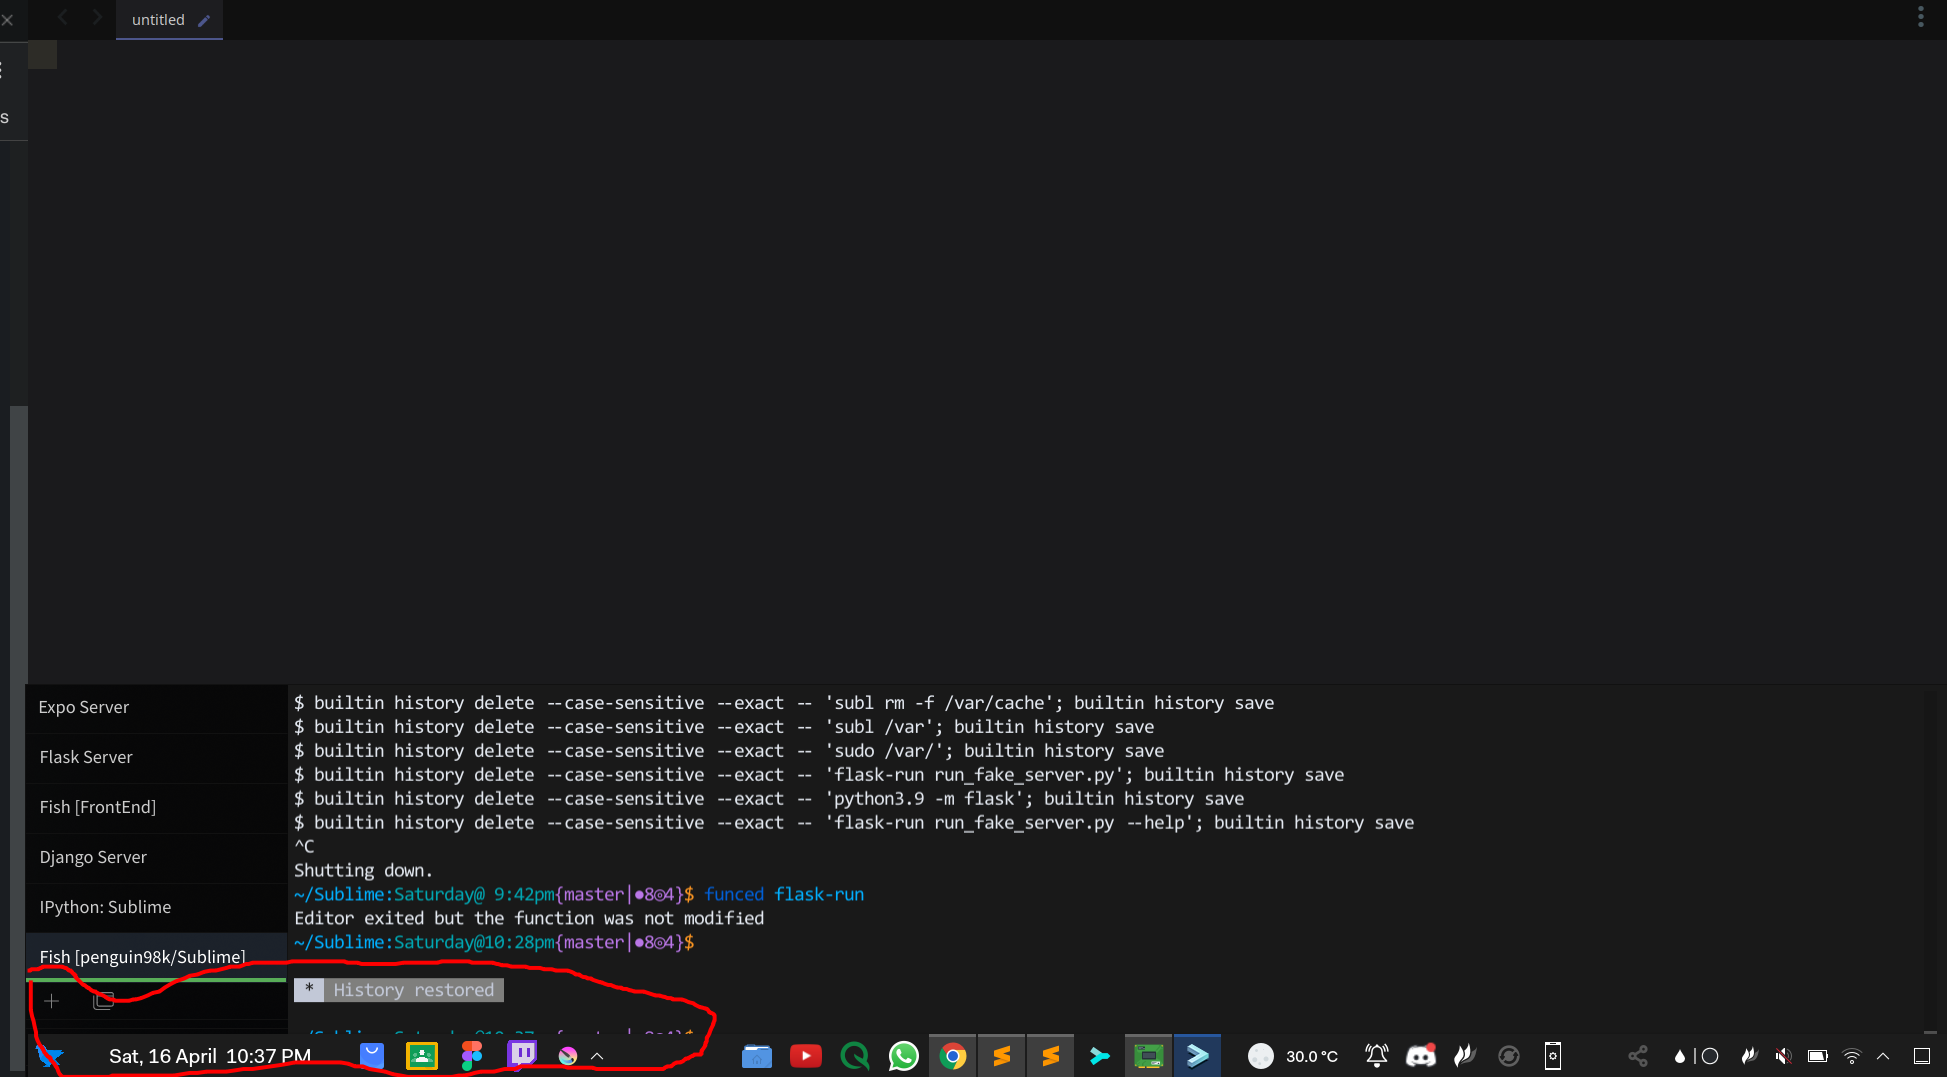Toggle Wi-Fi from the system tray
This screenshot has height=1077, width=1947.
pyautogui.click(x=1852, y=1055)
